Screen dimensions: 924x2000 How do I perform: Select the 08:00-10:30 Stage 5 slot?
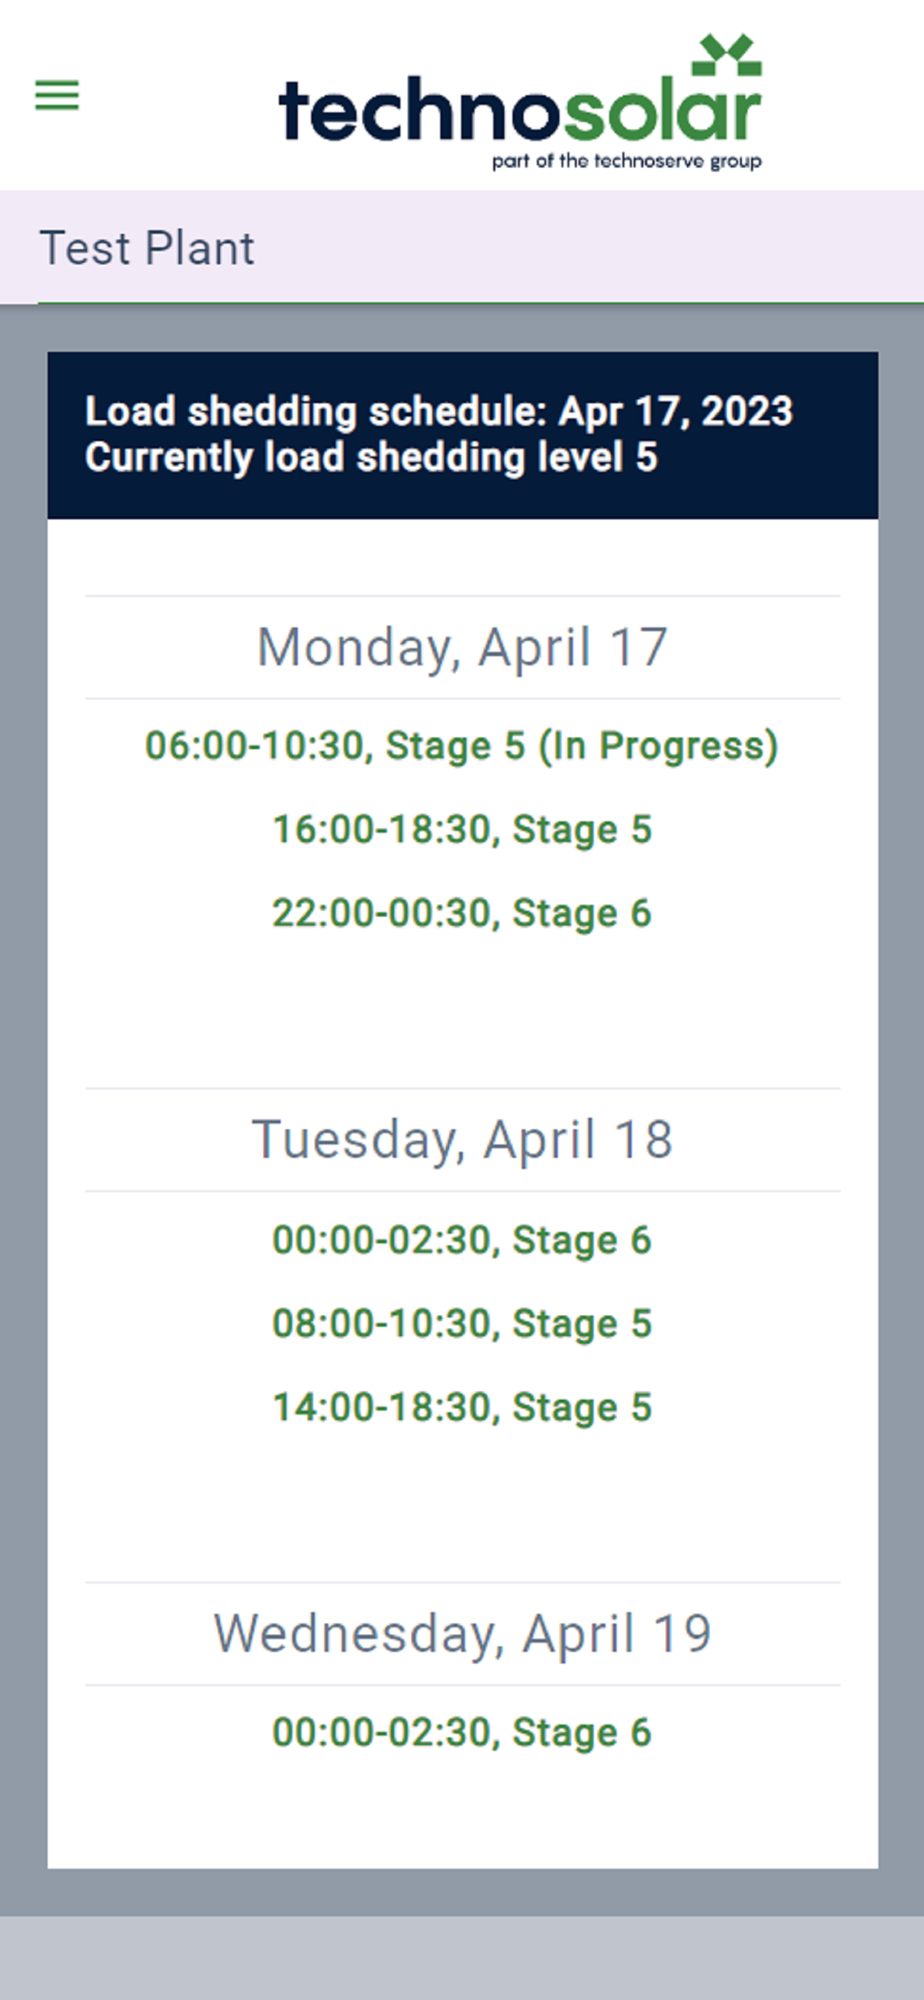point(462,1323)
